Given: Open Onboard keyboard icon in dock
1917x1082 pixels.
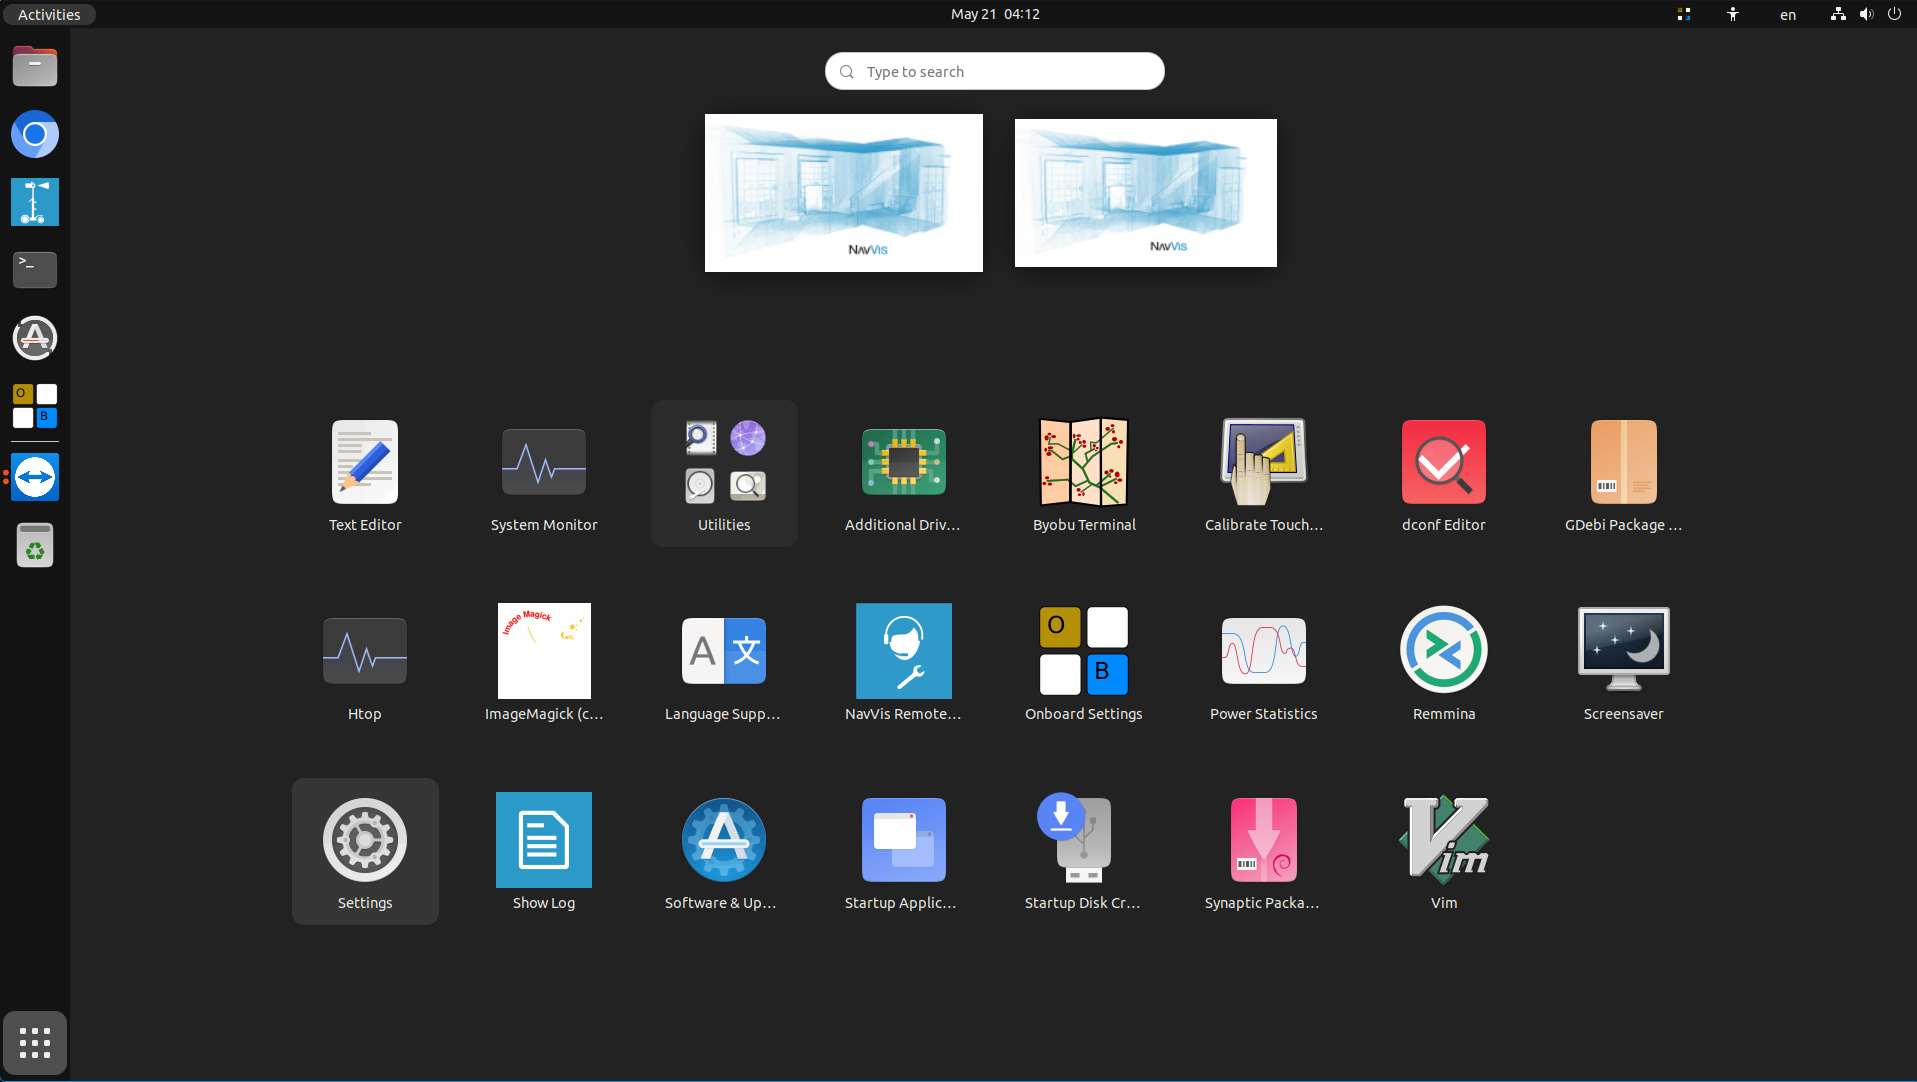Looking at the screenshot, I should pyautogui.click(x=35, y=405).
